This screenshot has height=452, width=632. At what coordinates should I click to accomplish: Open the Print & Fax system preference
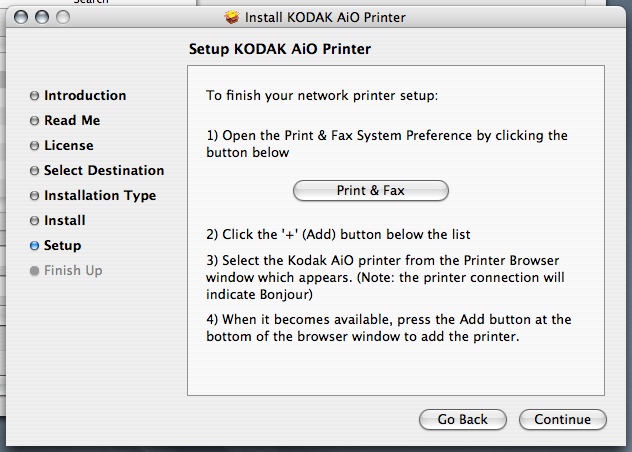point(370,190)
